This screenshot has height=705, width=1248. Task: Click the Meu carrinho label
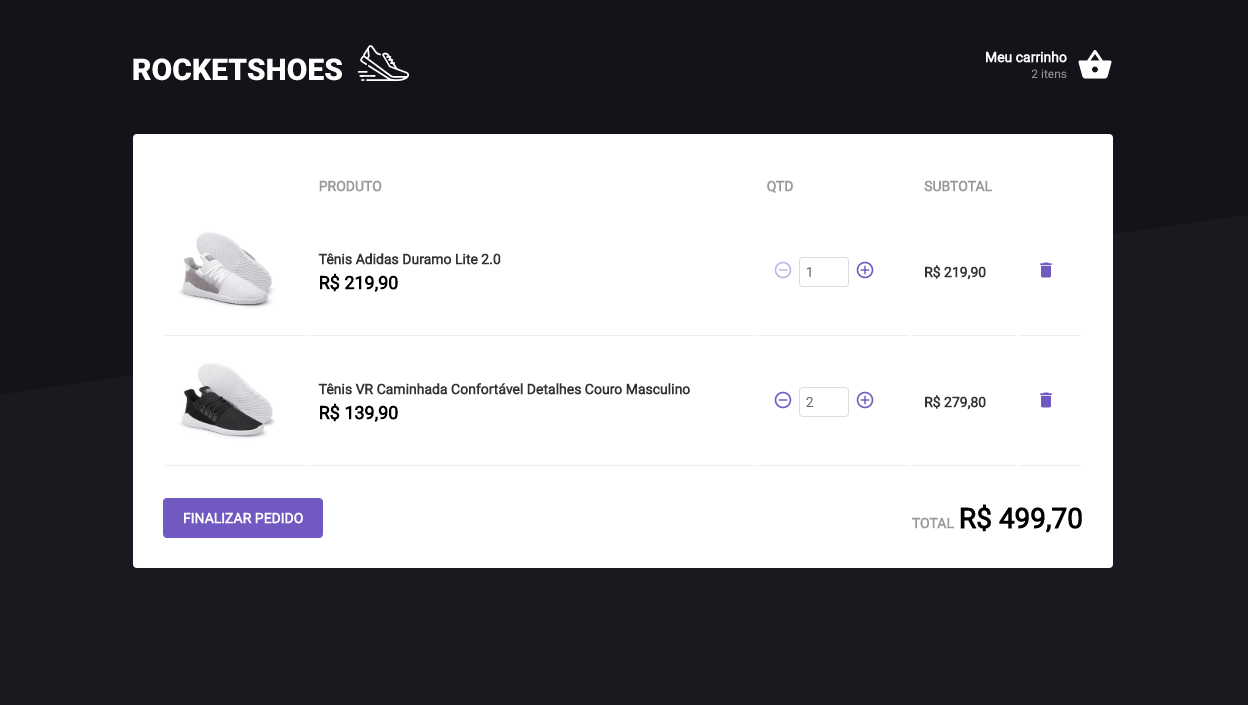(x=1025, y=57)
